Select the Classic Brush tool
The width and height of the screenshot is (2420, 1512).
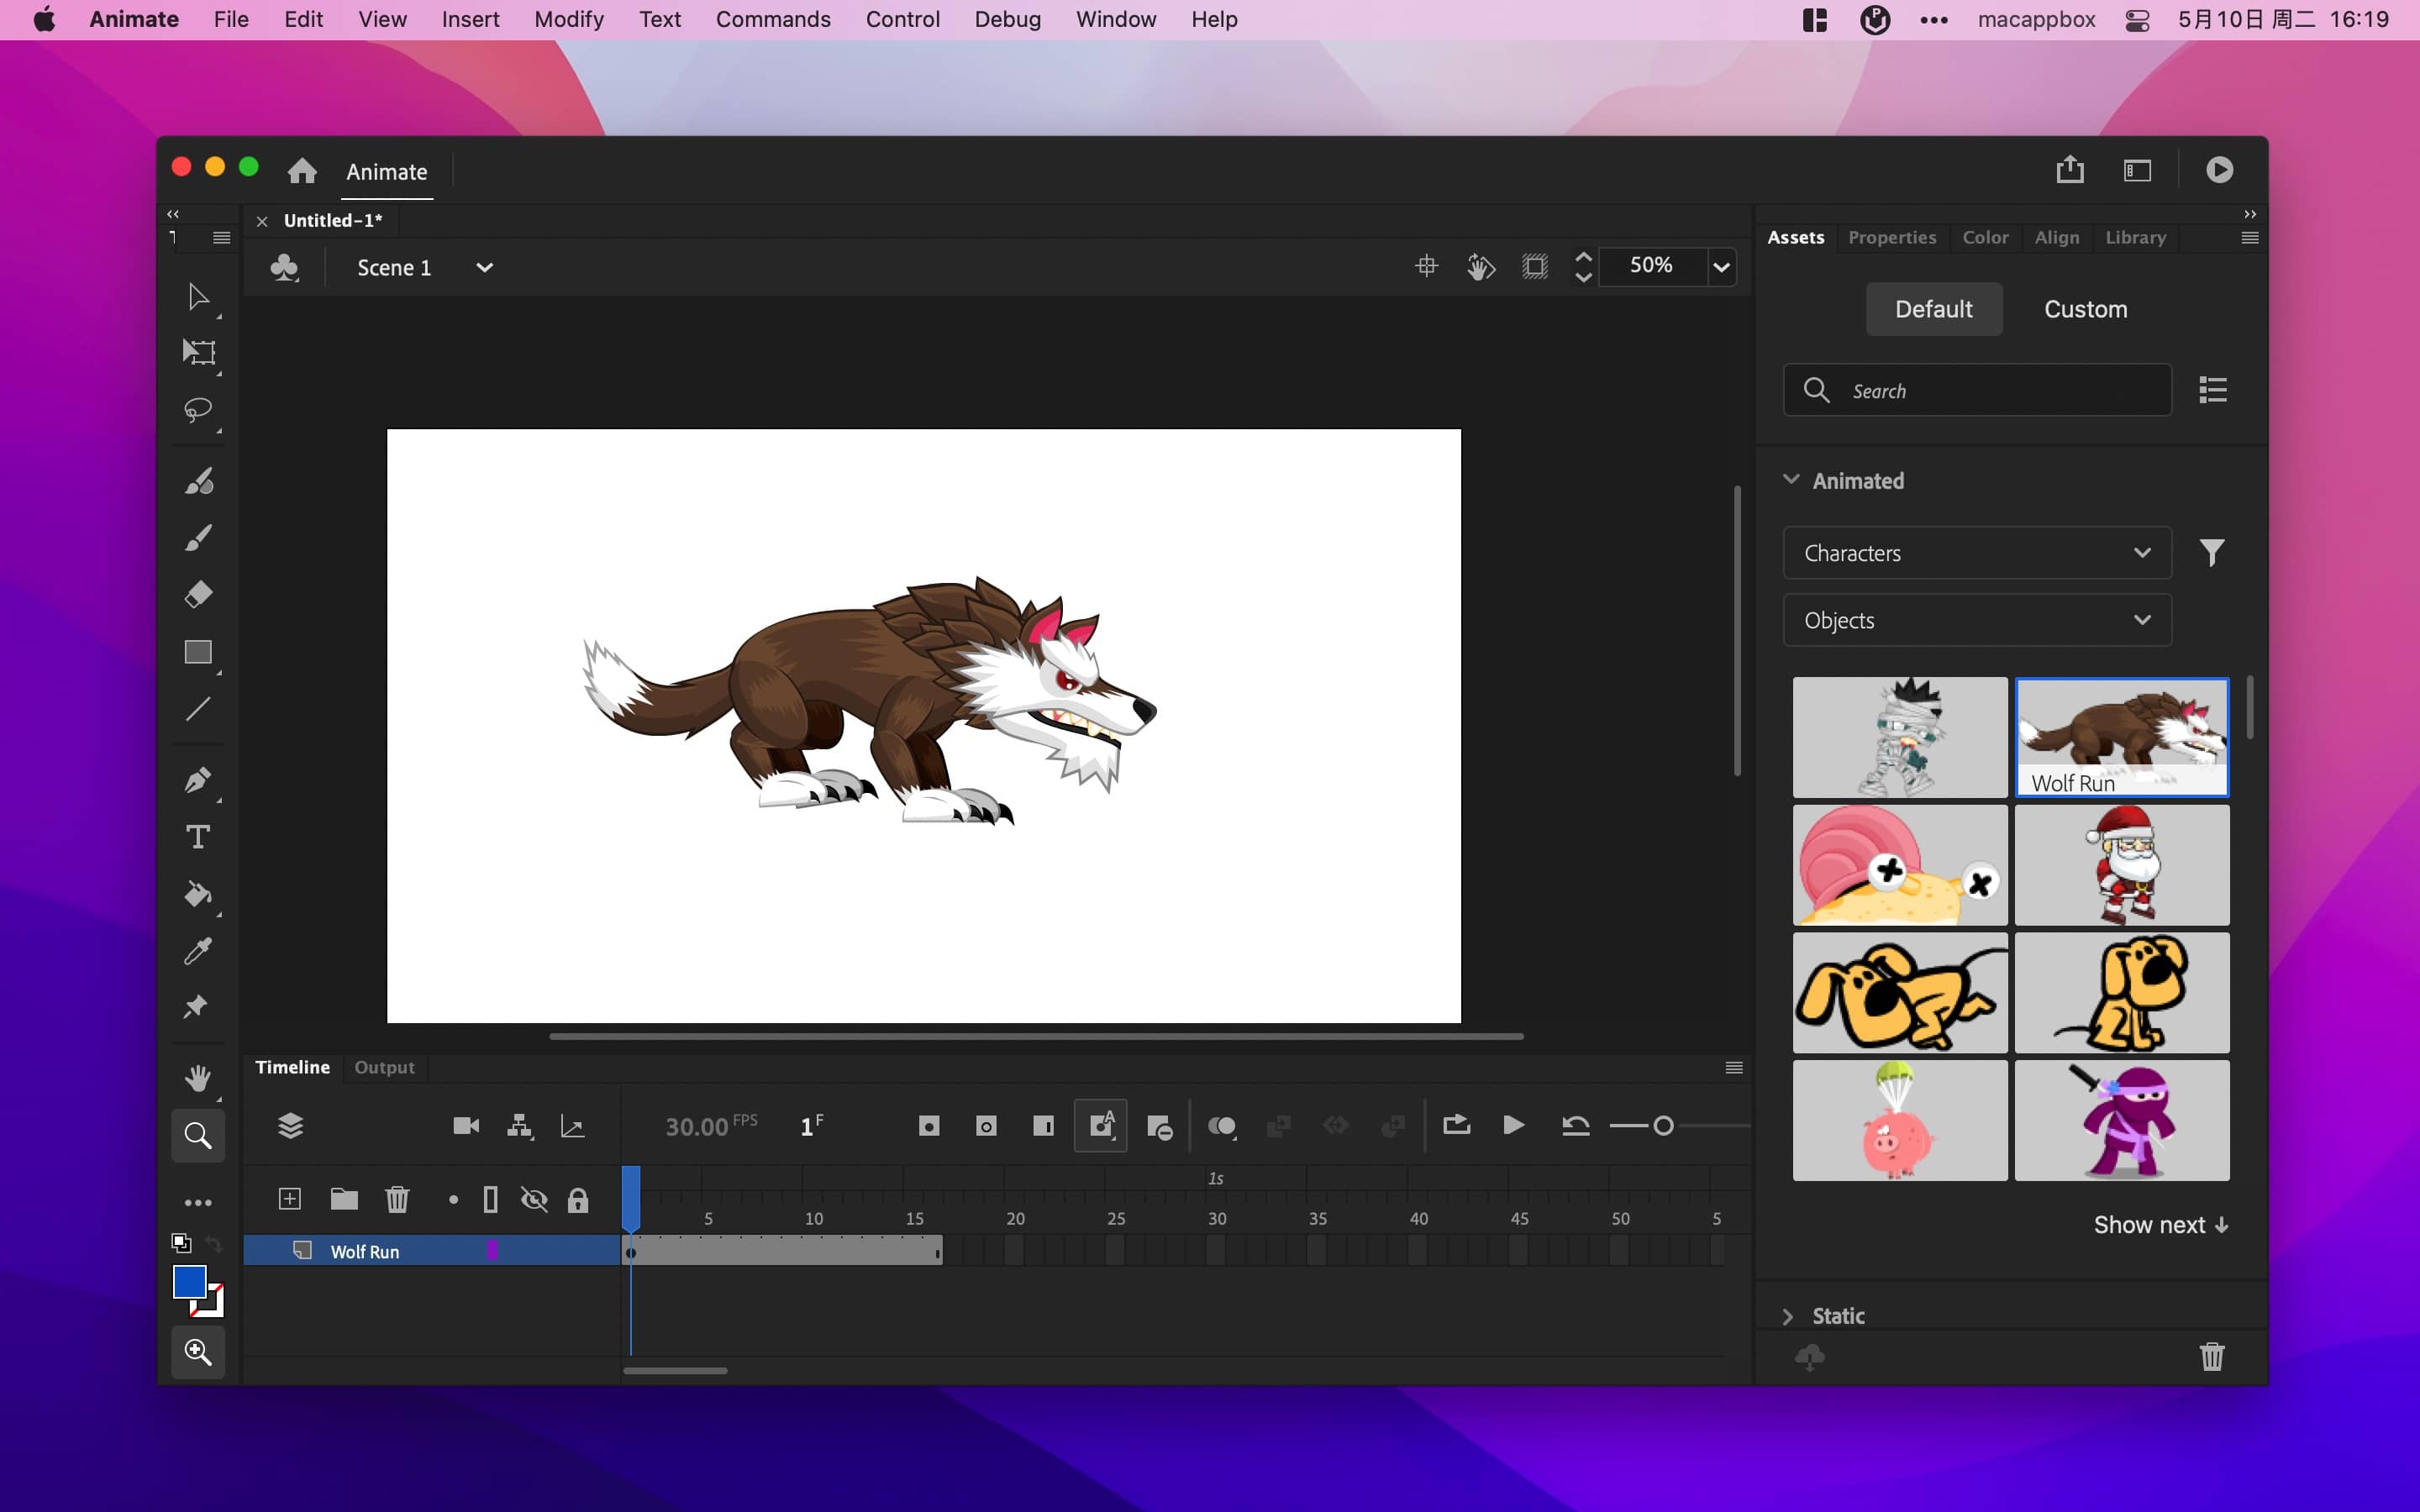point(198,538)
